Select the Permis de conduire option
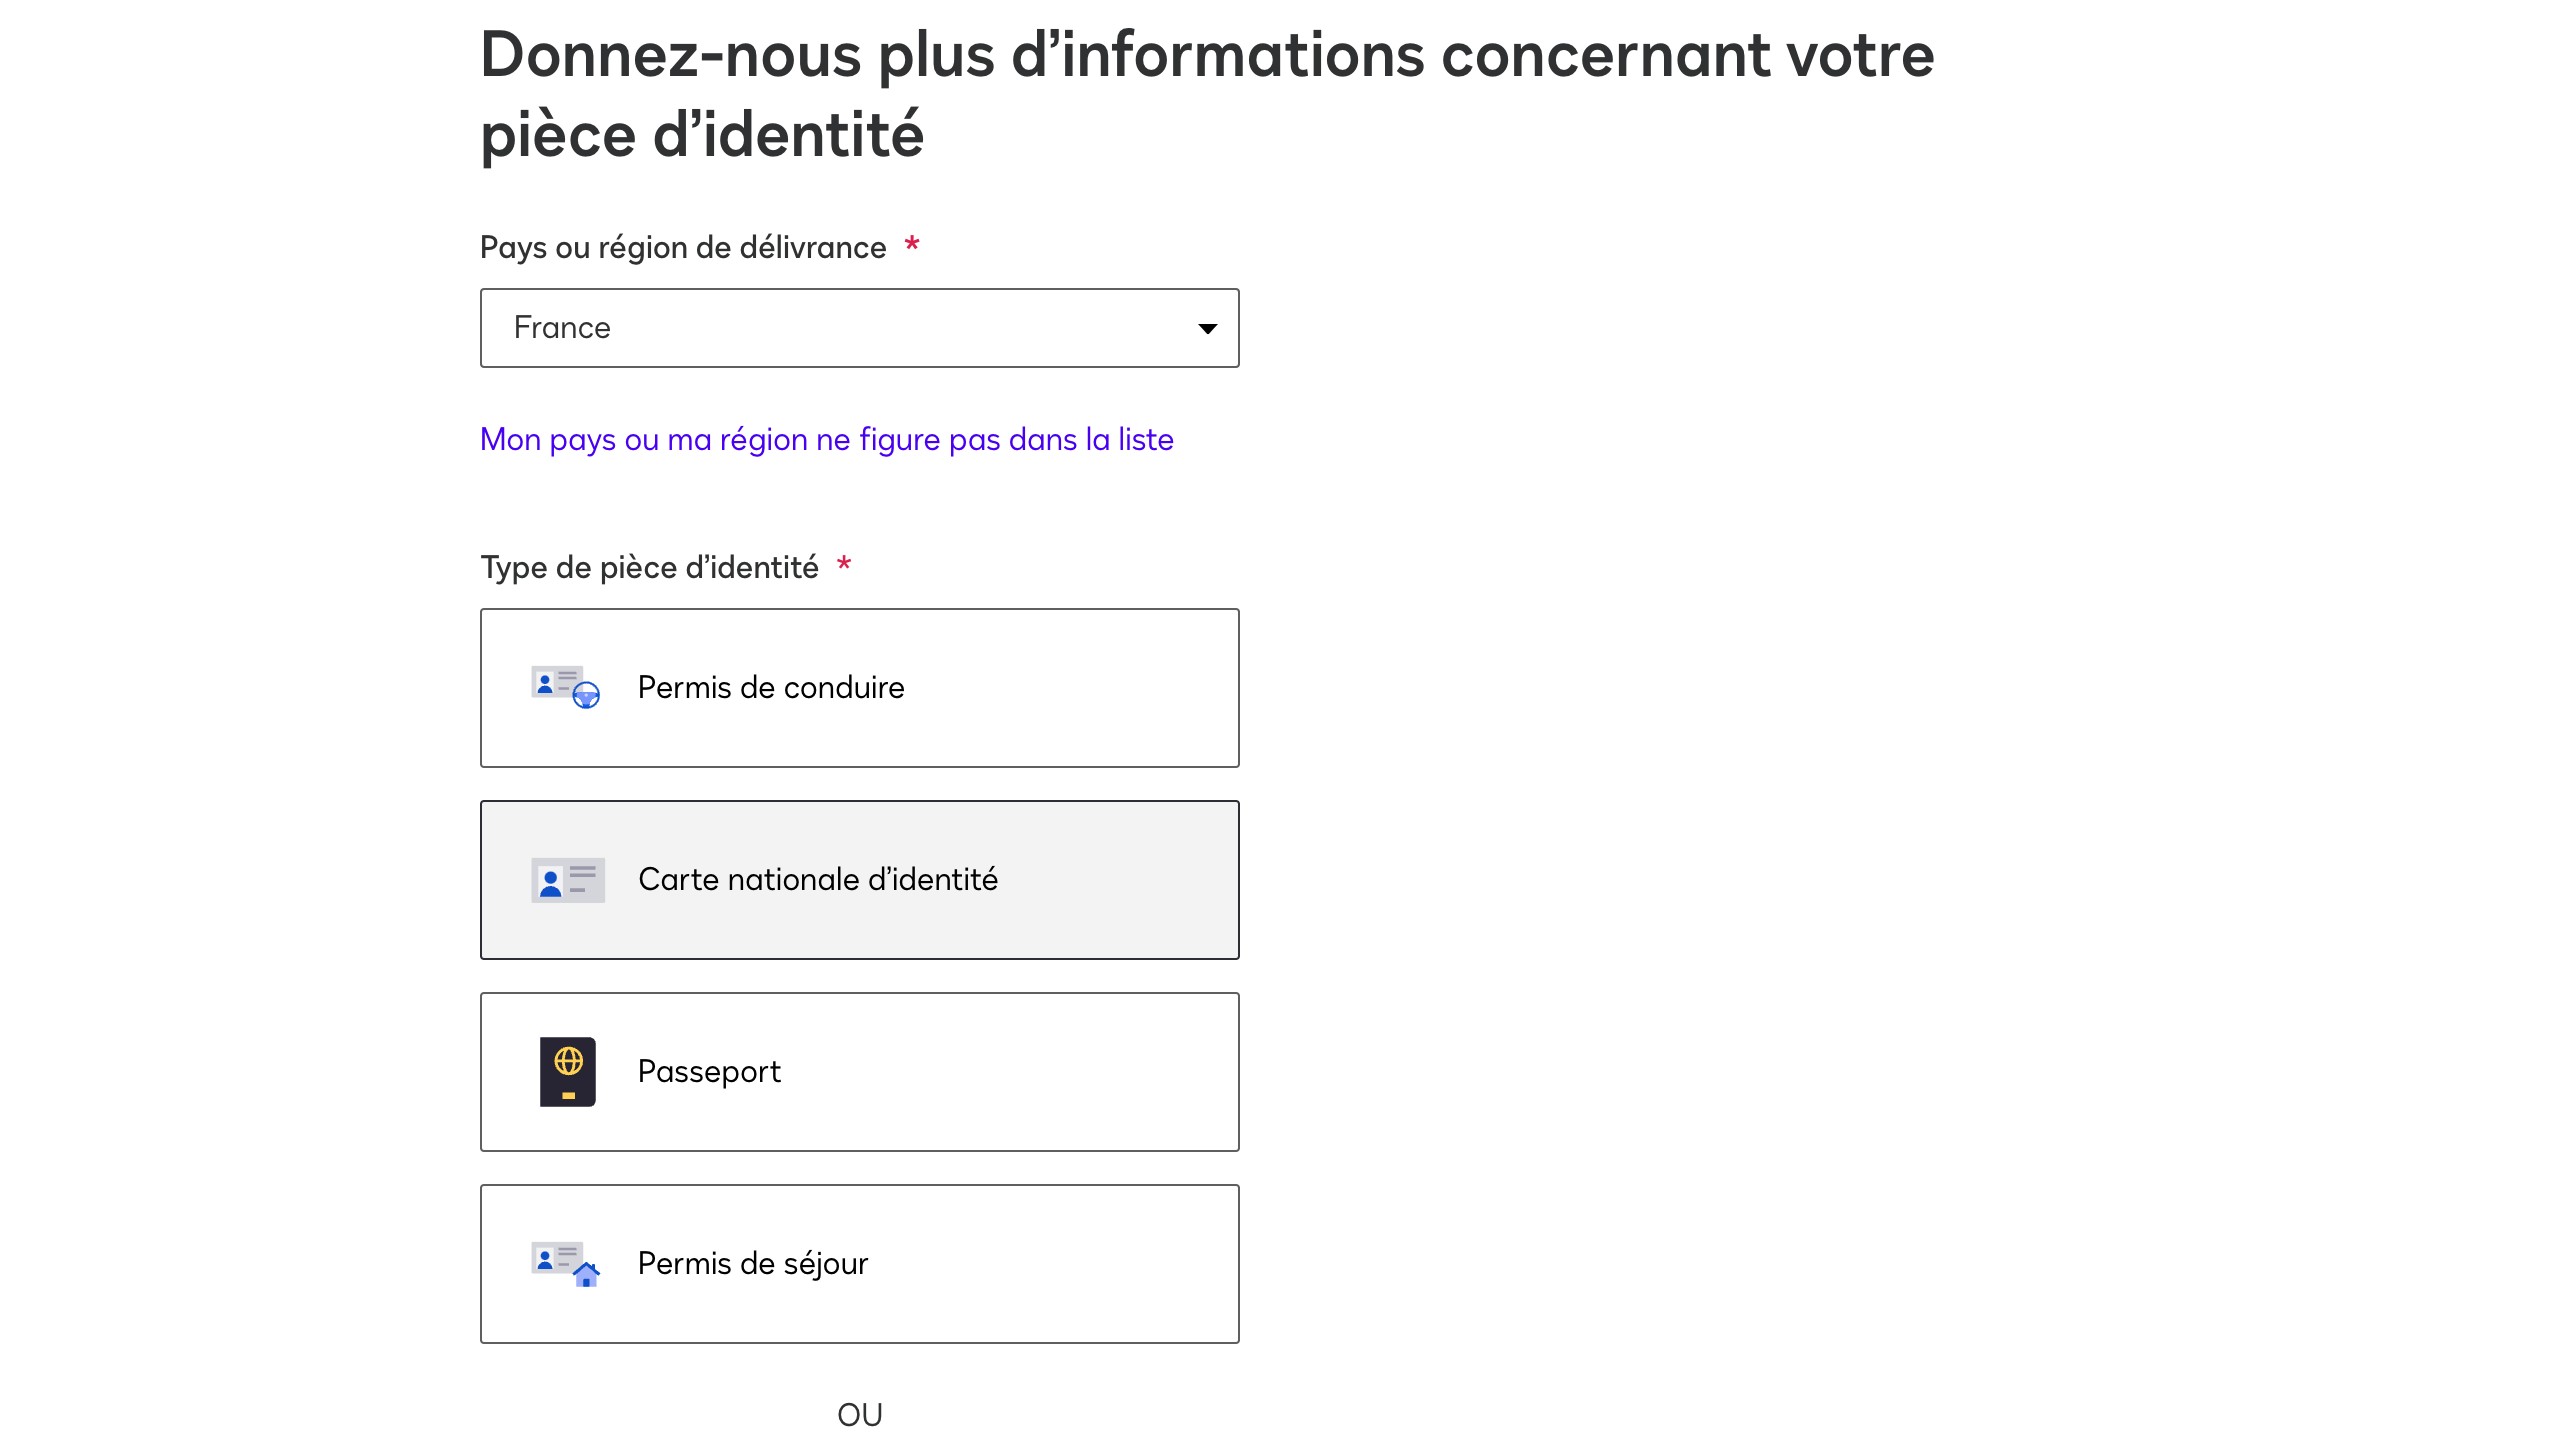 [770, 688]
